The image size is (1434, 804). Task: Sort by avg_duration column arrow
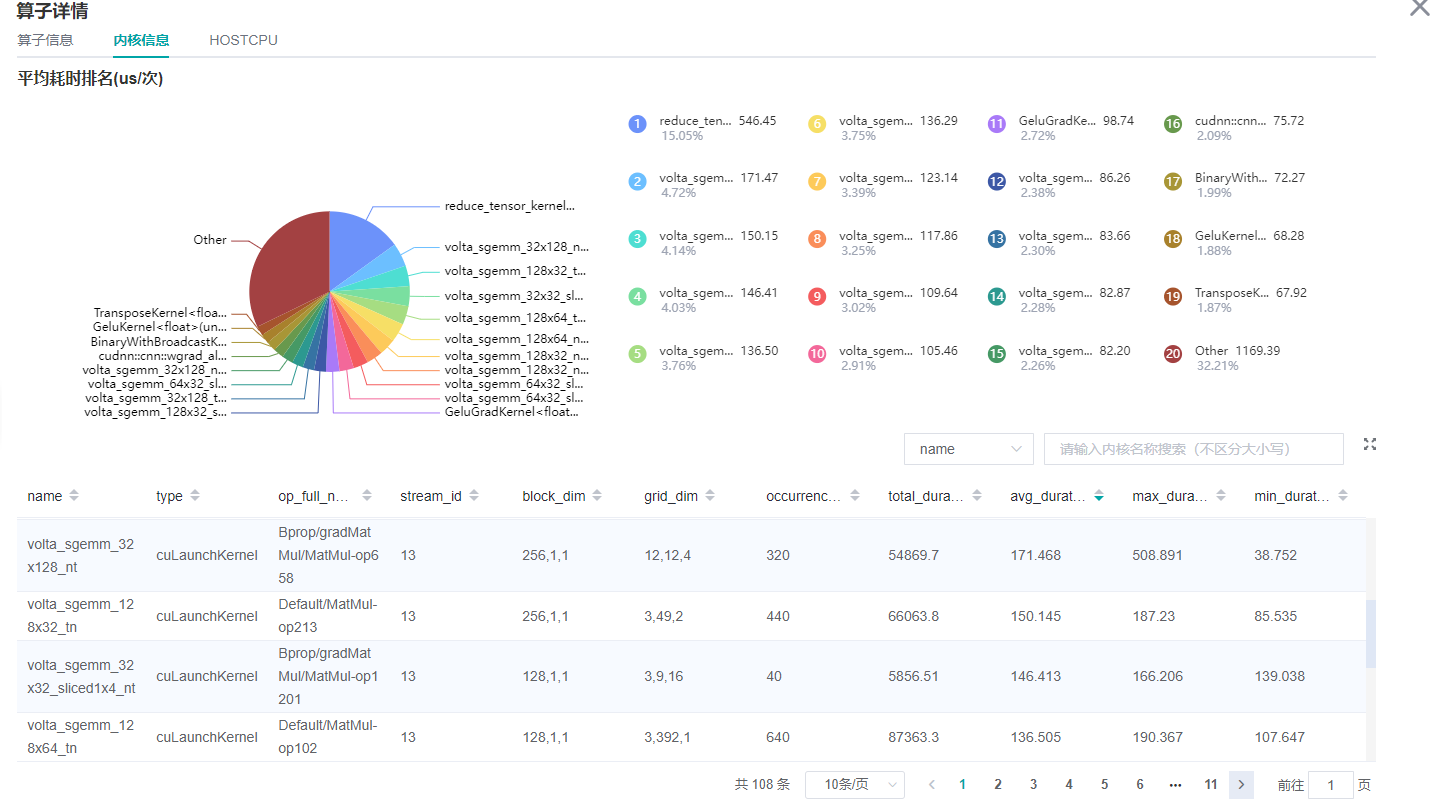[x=1099, y=496]
